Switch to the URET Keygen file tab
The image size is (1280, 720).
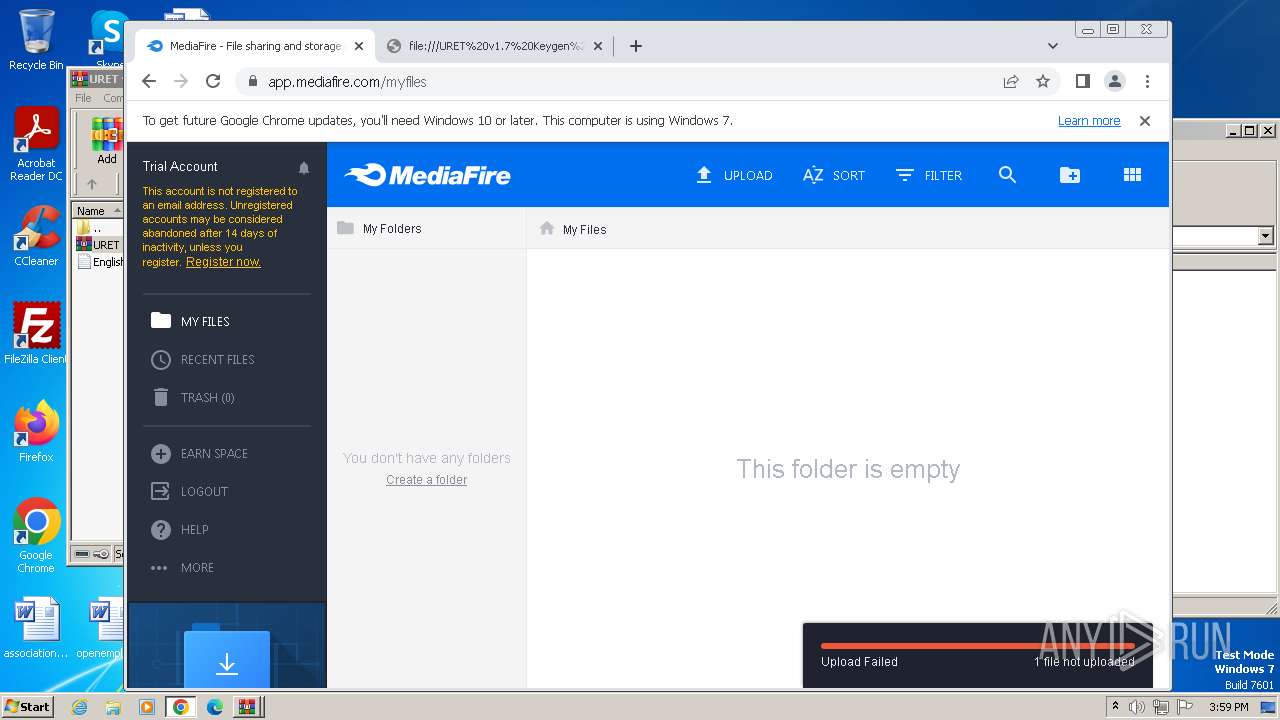coord(496,46)
